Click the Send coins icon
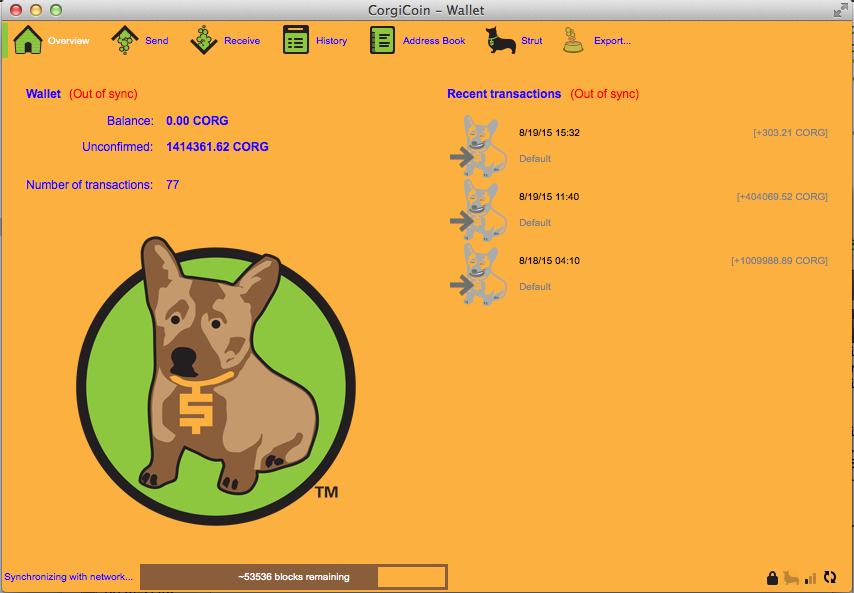This screenshot has height=593, width=854. (x=124, y=41)
